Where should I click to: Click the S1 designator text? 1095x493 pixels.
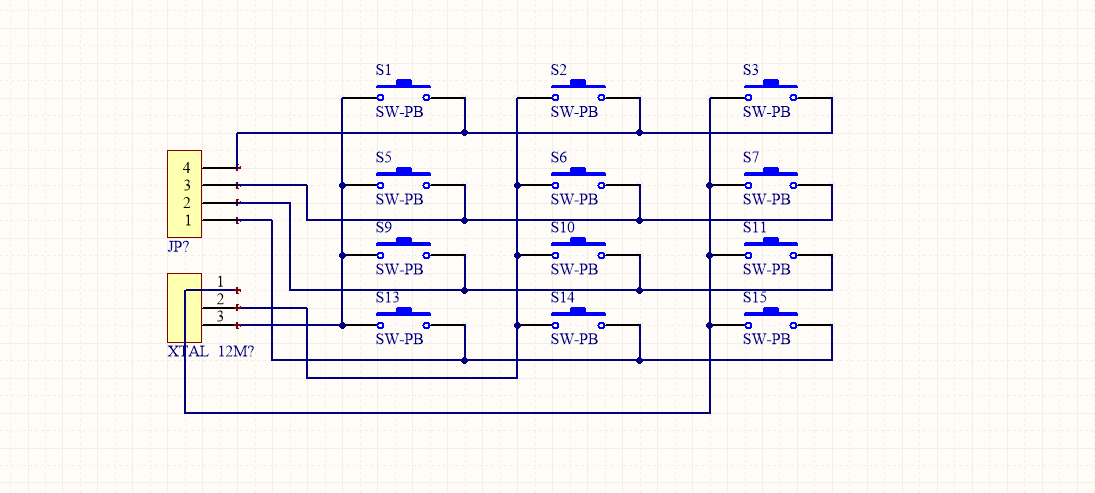pos(383,70)
